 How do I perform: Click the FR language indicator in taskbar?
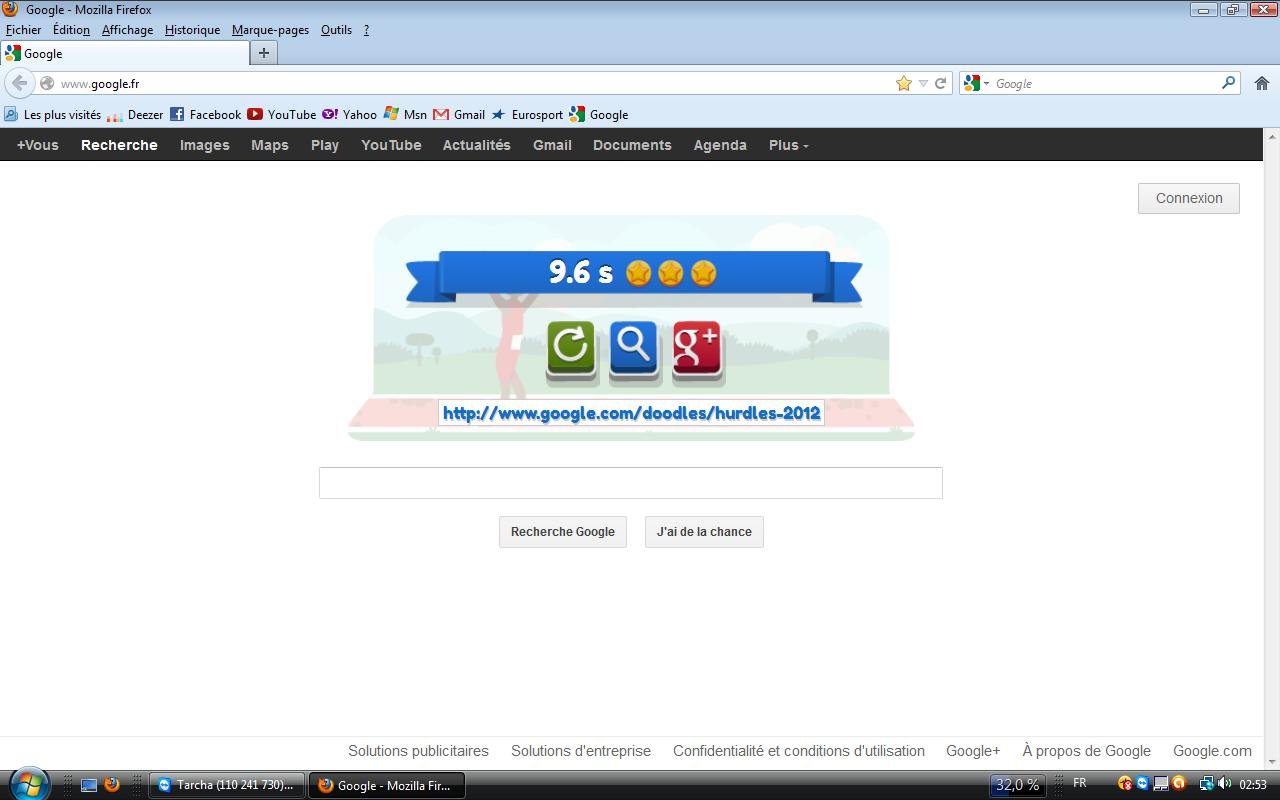tap(1080, 783)
